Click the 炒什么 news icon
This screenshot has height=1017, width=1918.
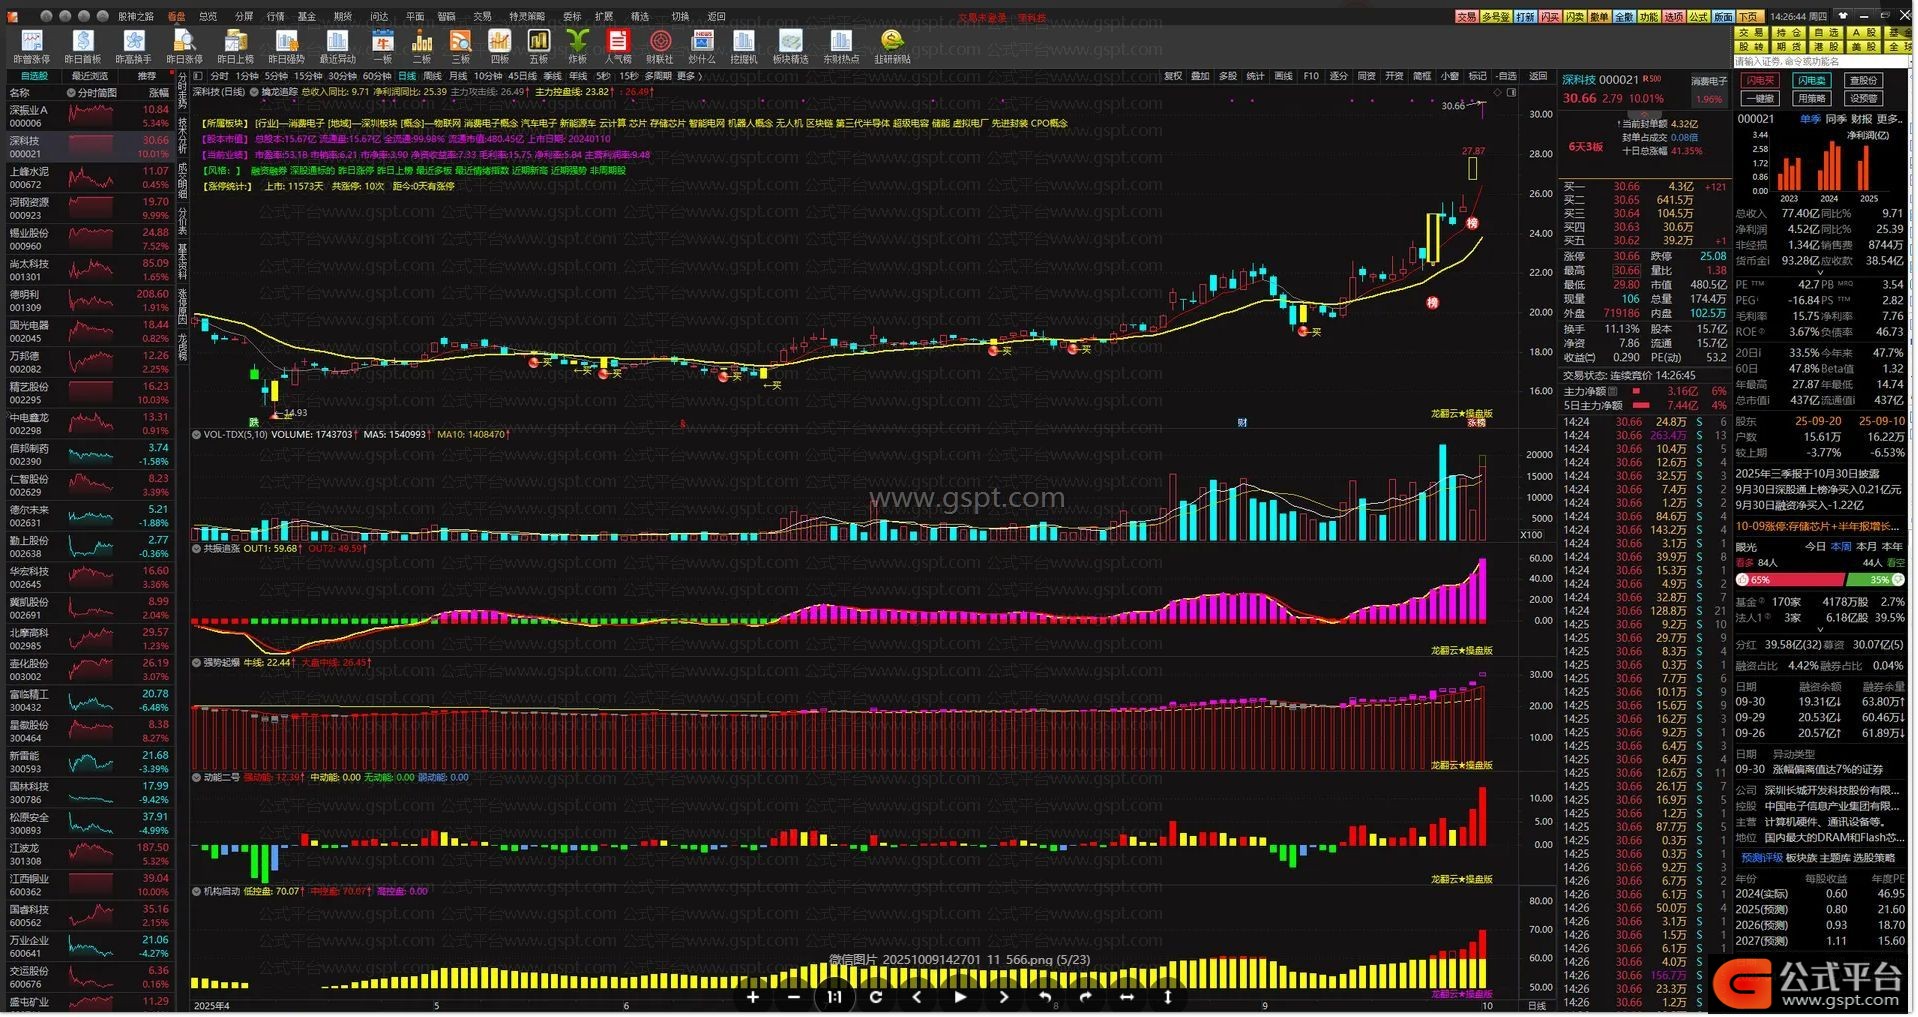[702, 45]
